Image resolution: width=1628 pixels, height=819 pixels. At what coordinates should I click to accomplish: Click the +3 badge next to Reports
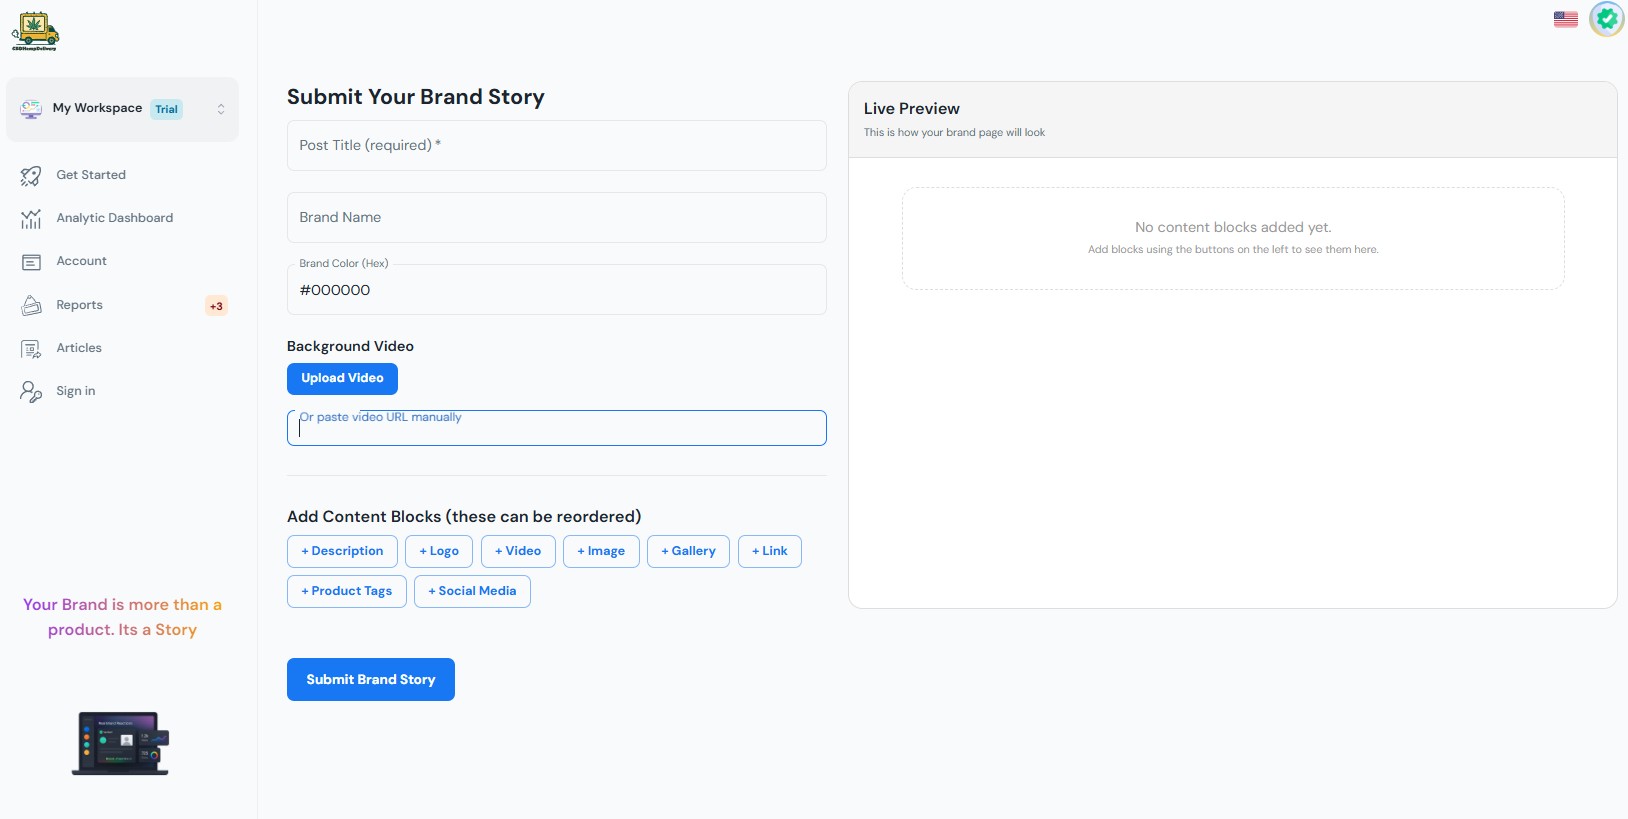pos(216,306)
